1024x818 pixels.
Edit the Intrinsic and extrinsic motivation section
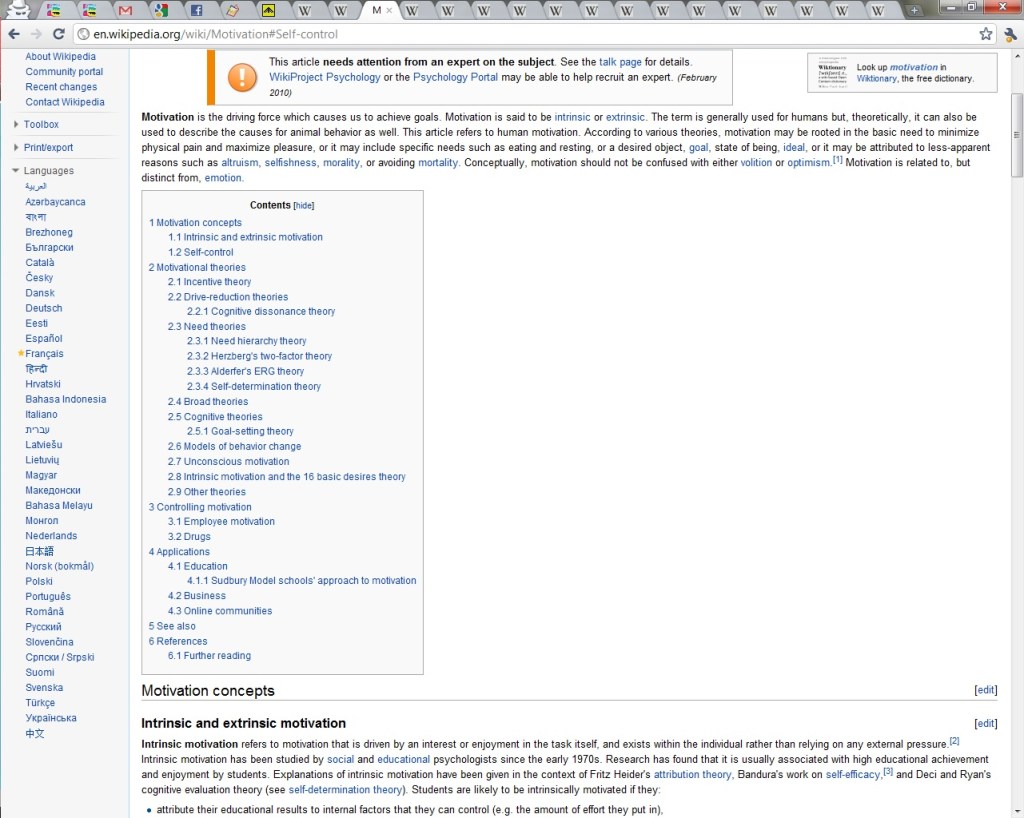985,724
